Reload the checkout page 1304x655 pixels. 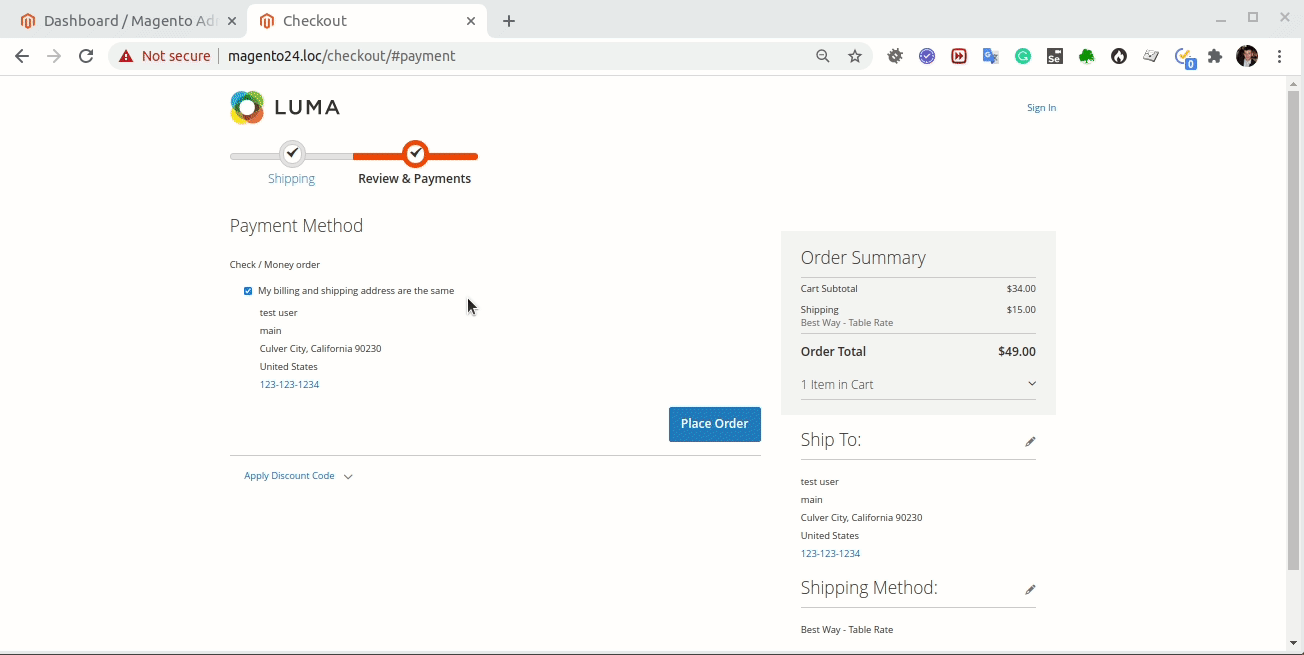(86, 56)
